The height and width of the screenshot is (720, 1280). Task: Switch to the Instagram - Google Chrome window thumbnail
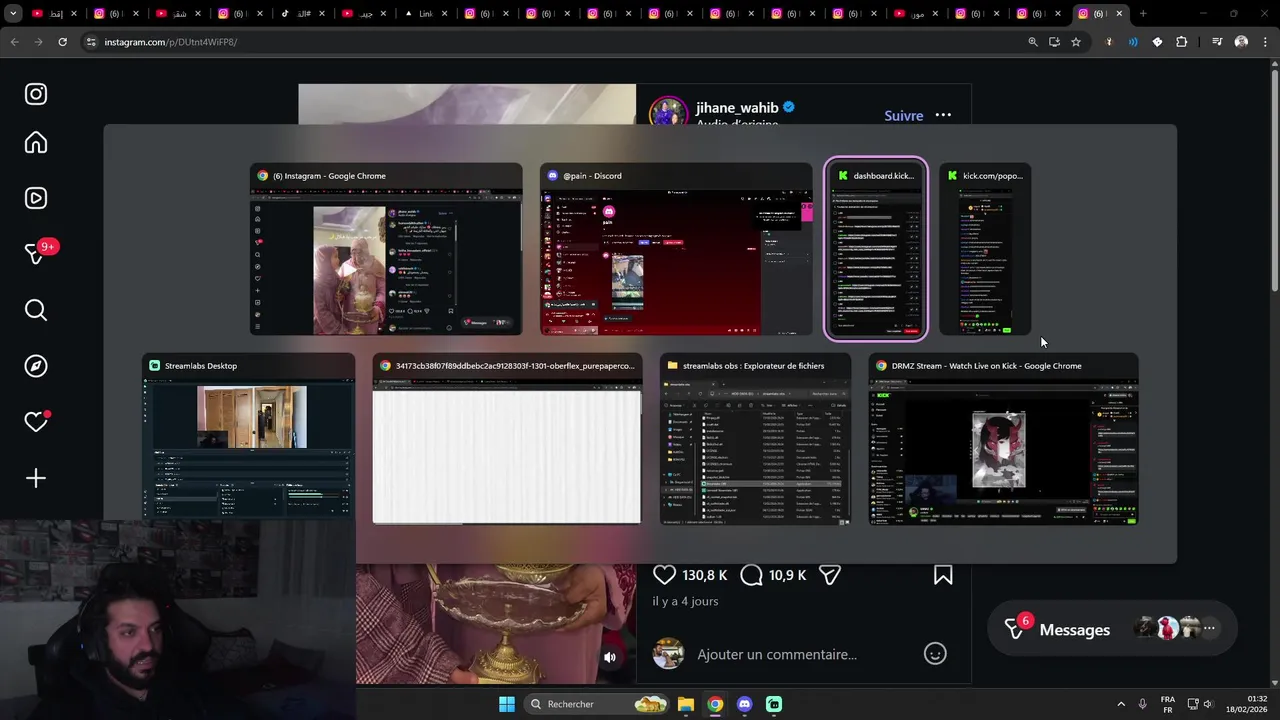pyautogui.click(x=386, y=249)
